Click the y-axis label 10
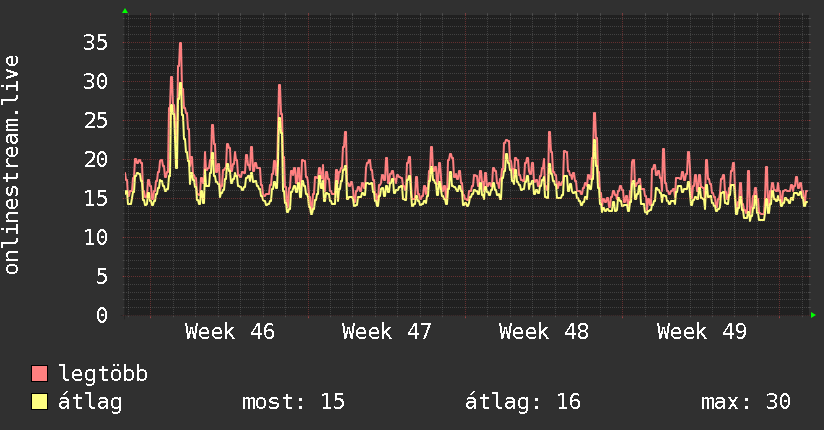The width and height of the screenshot is (824, 430). click(96, 238)
